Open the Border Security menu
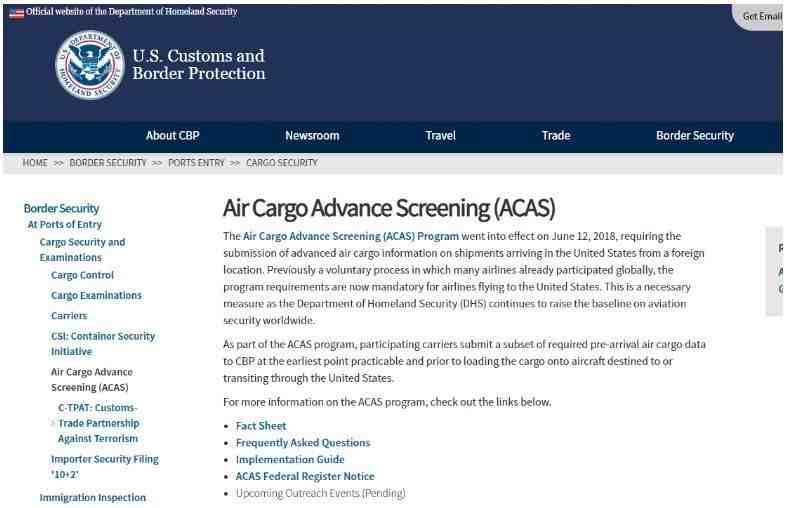 click(695, 136)
